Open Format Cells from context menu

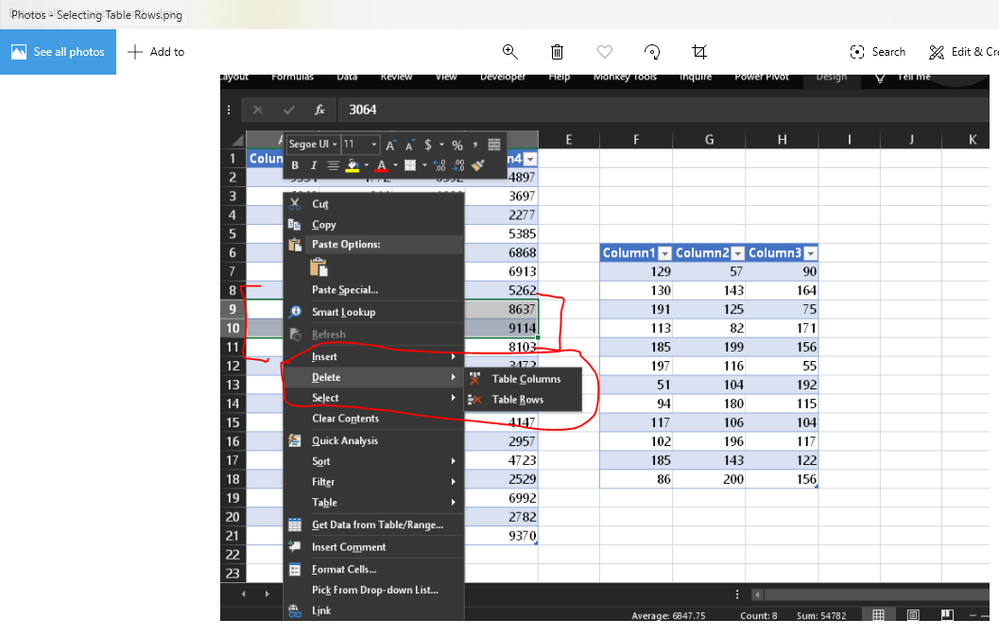373,569
